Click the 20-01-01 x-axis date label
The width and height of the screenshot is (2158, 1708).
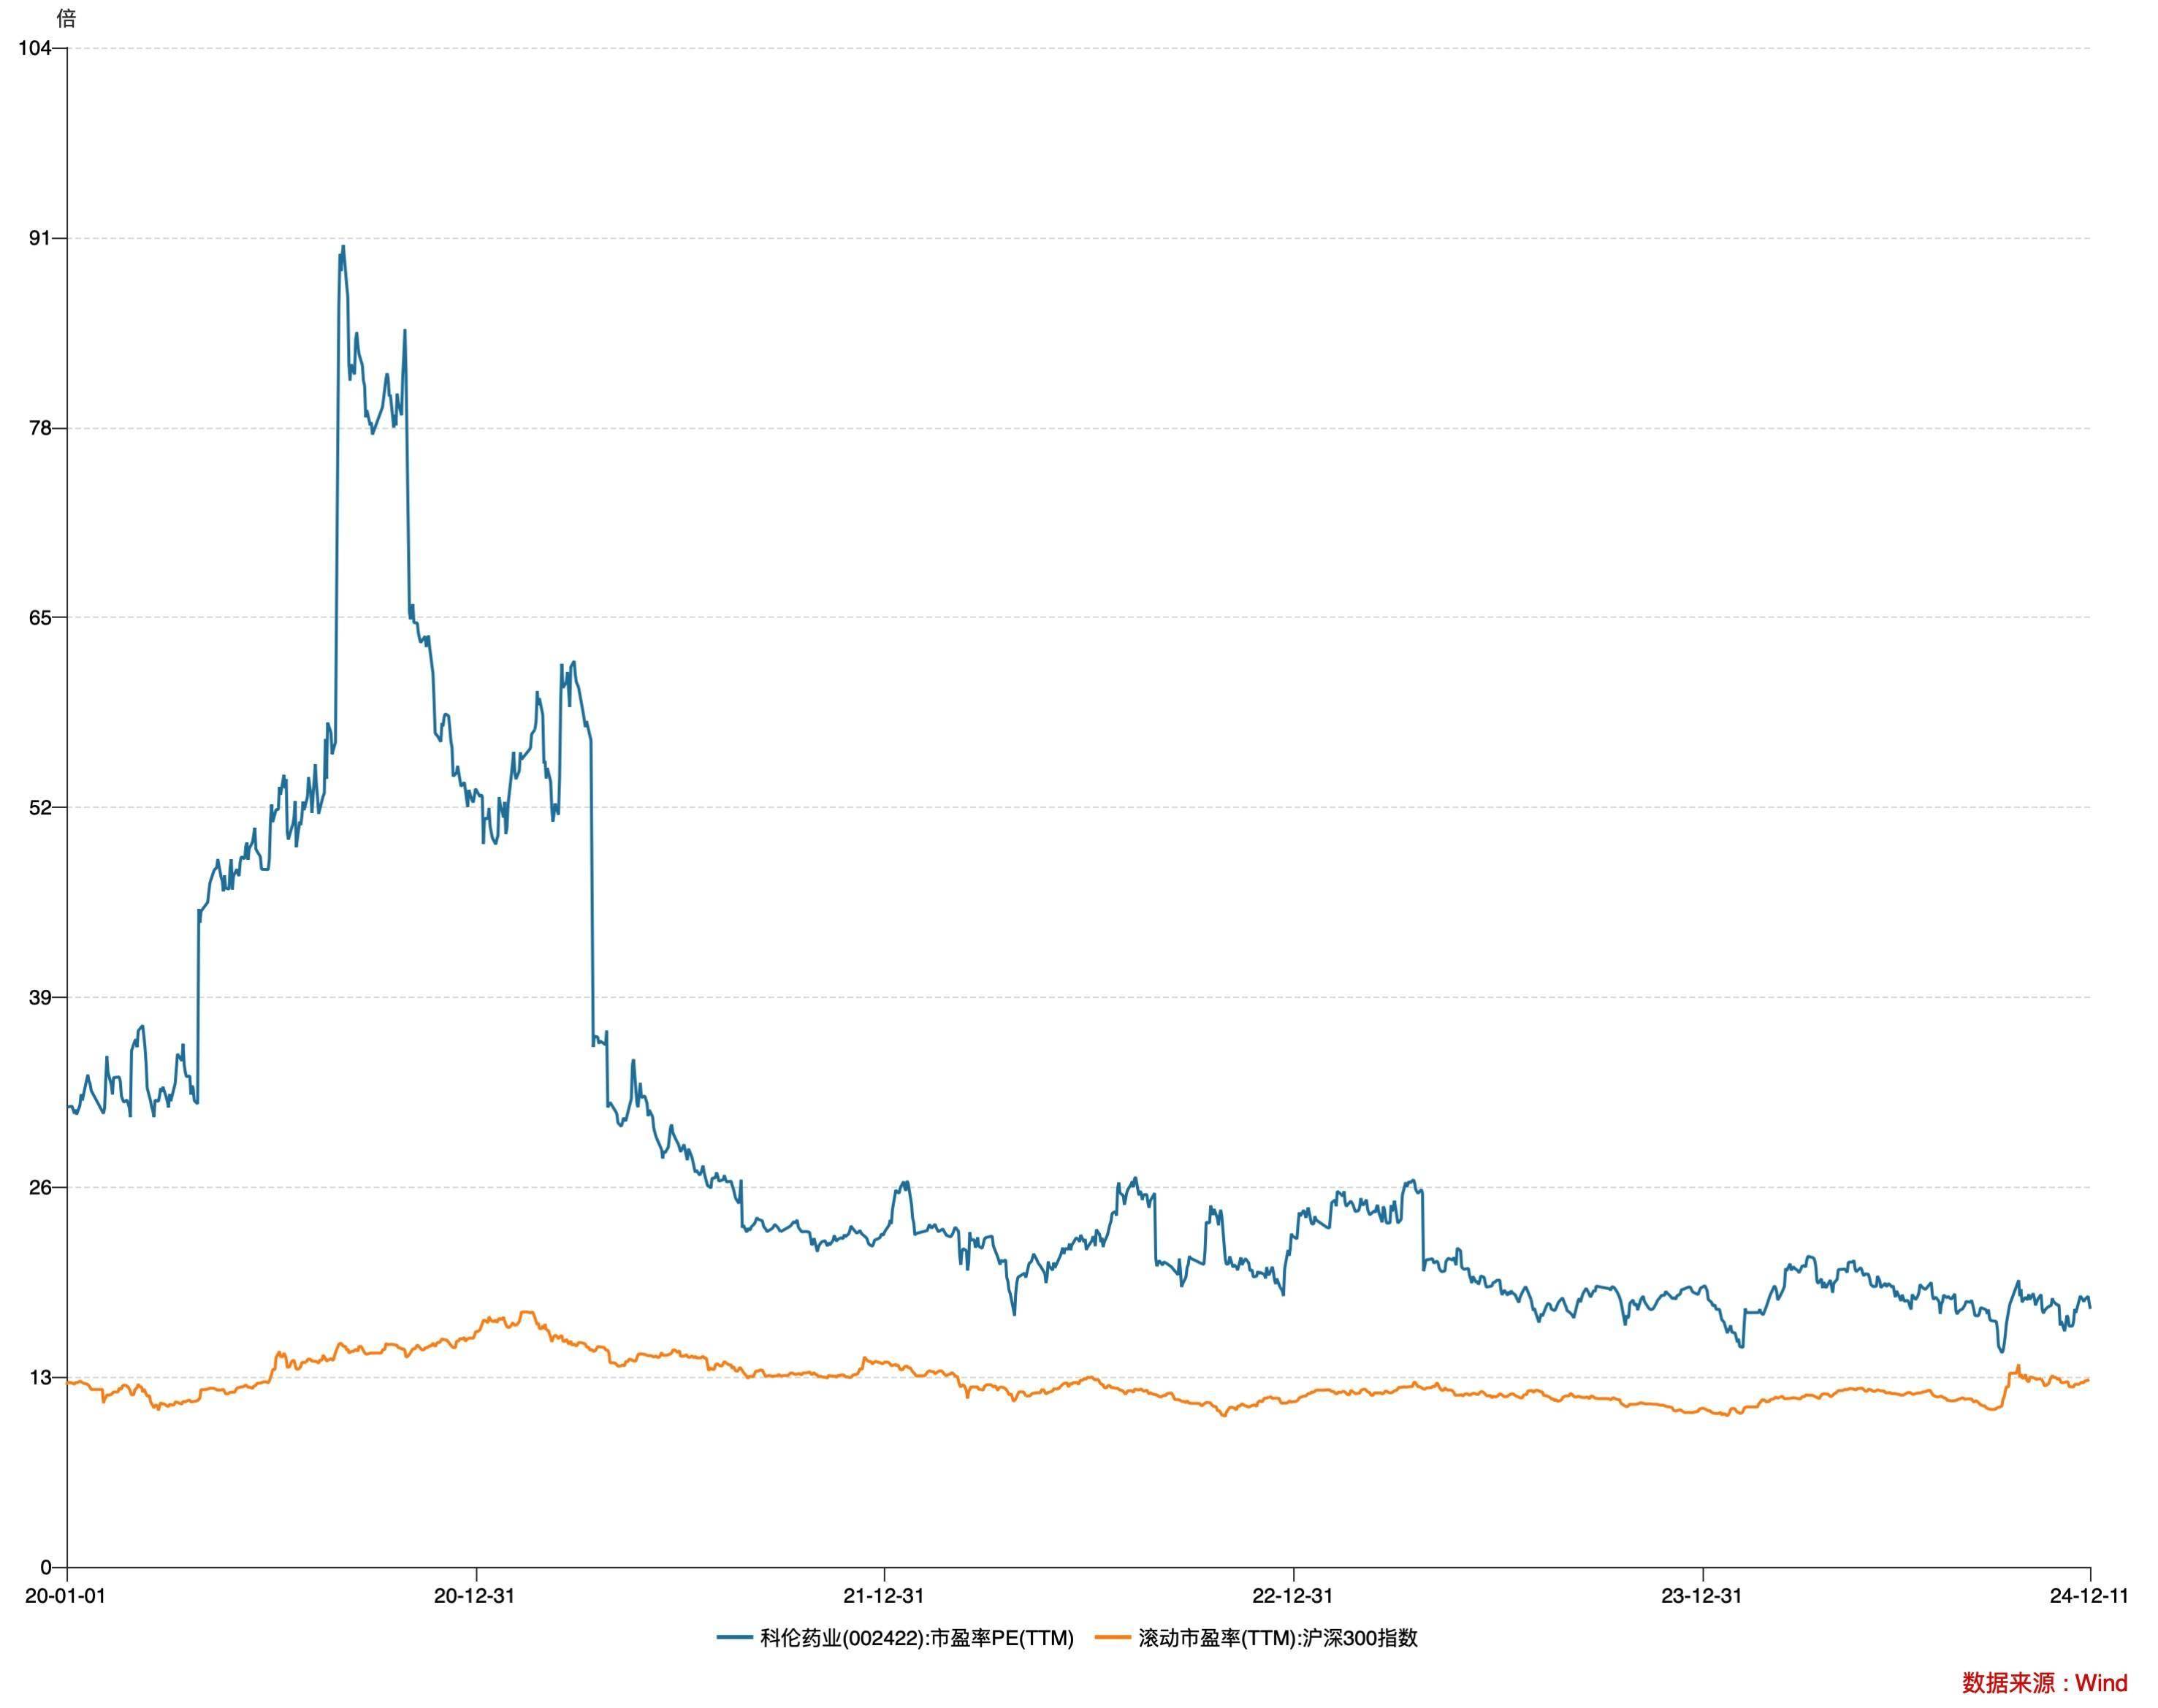click(x=65, y=1596)
